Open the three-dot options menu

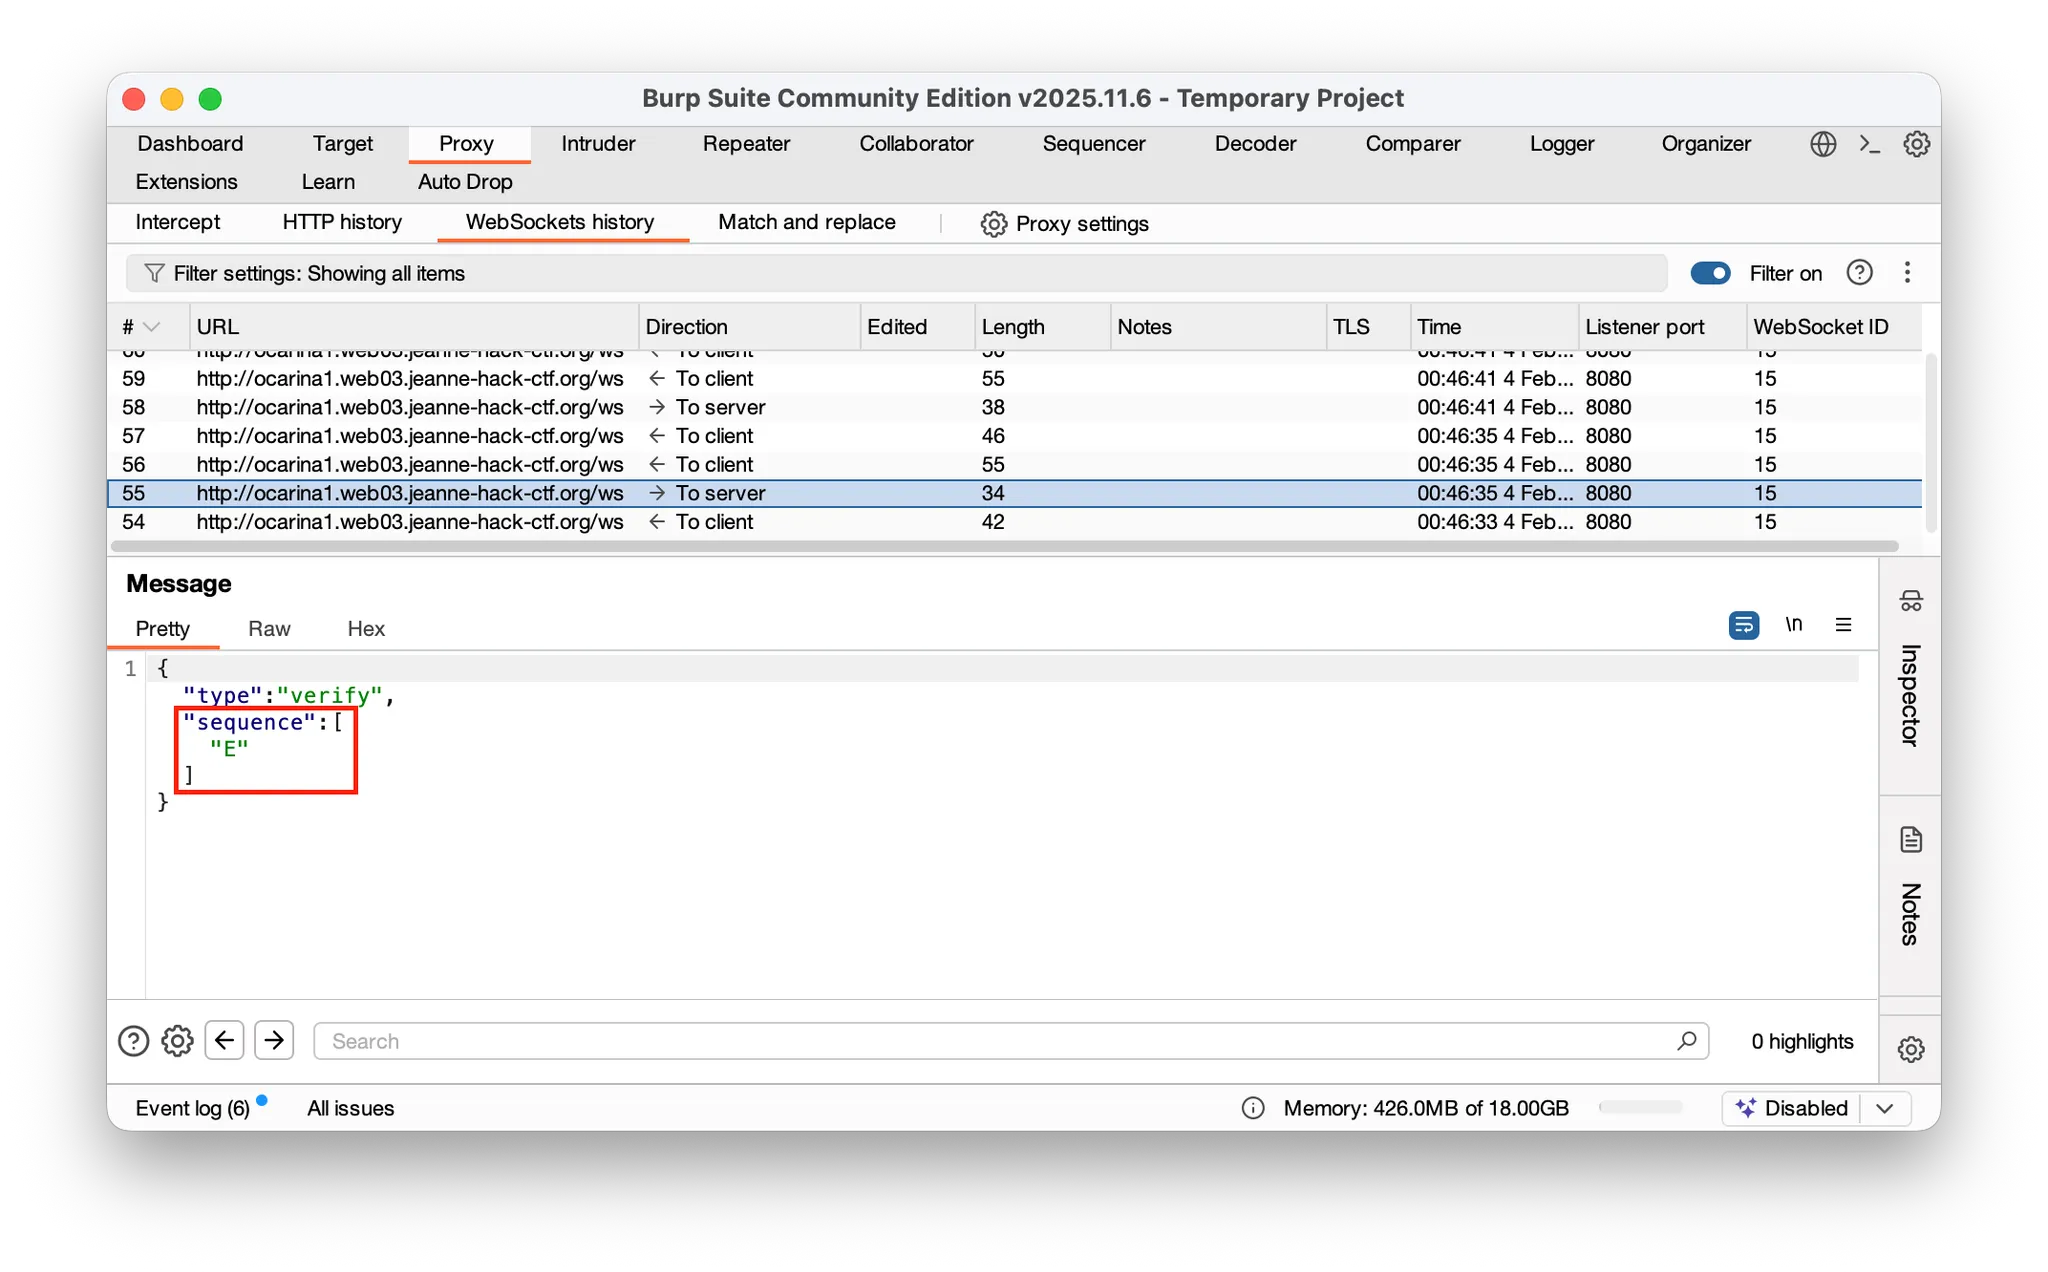[x=1907, y=273]
